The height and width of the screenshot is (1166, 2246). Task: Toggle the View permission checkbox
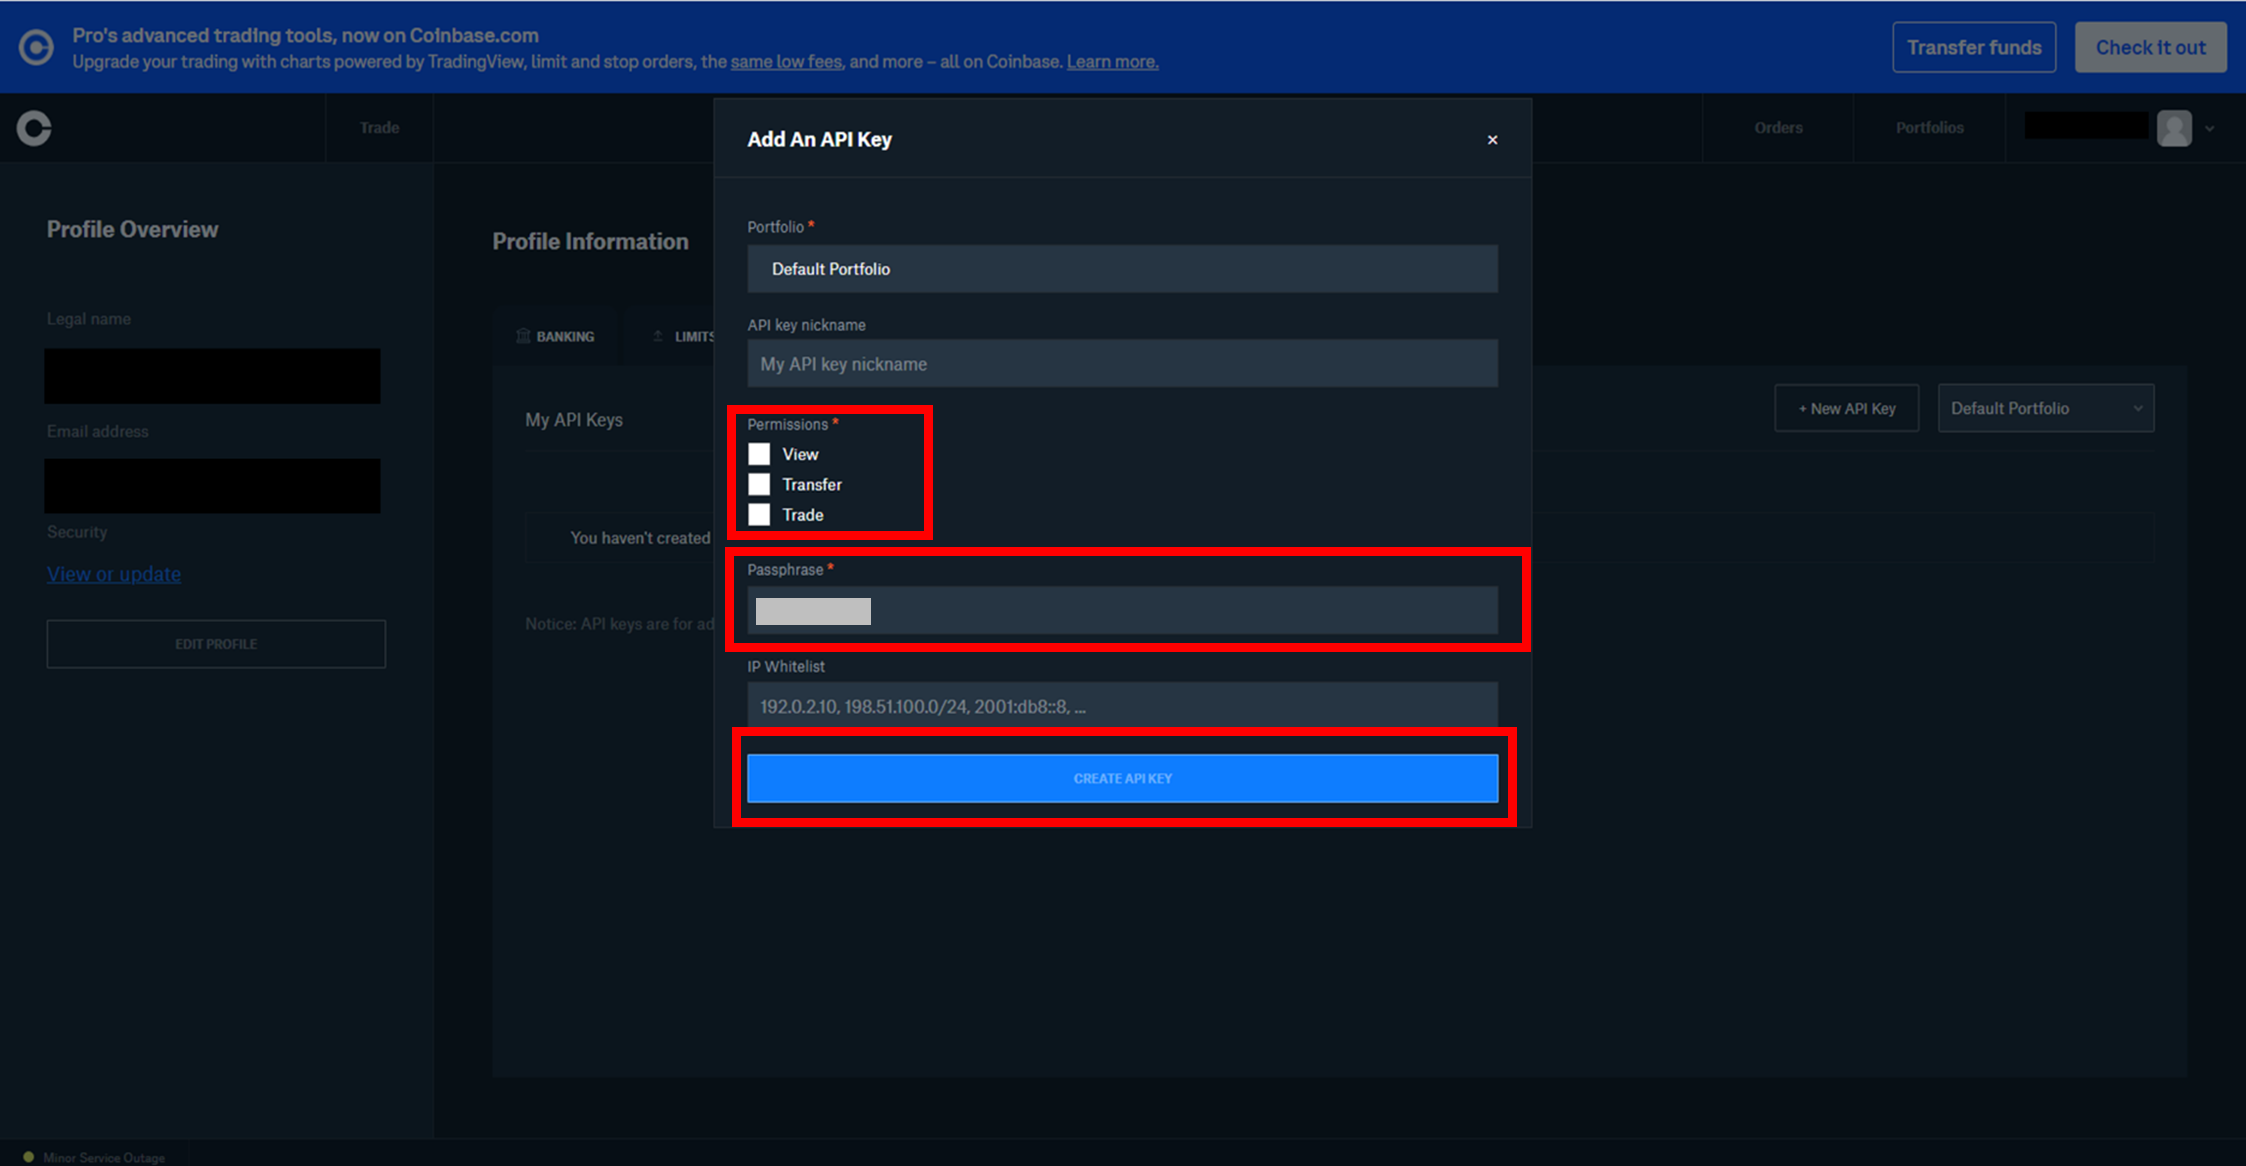coord(759,453)
